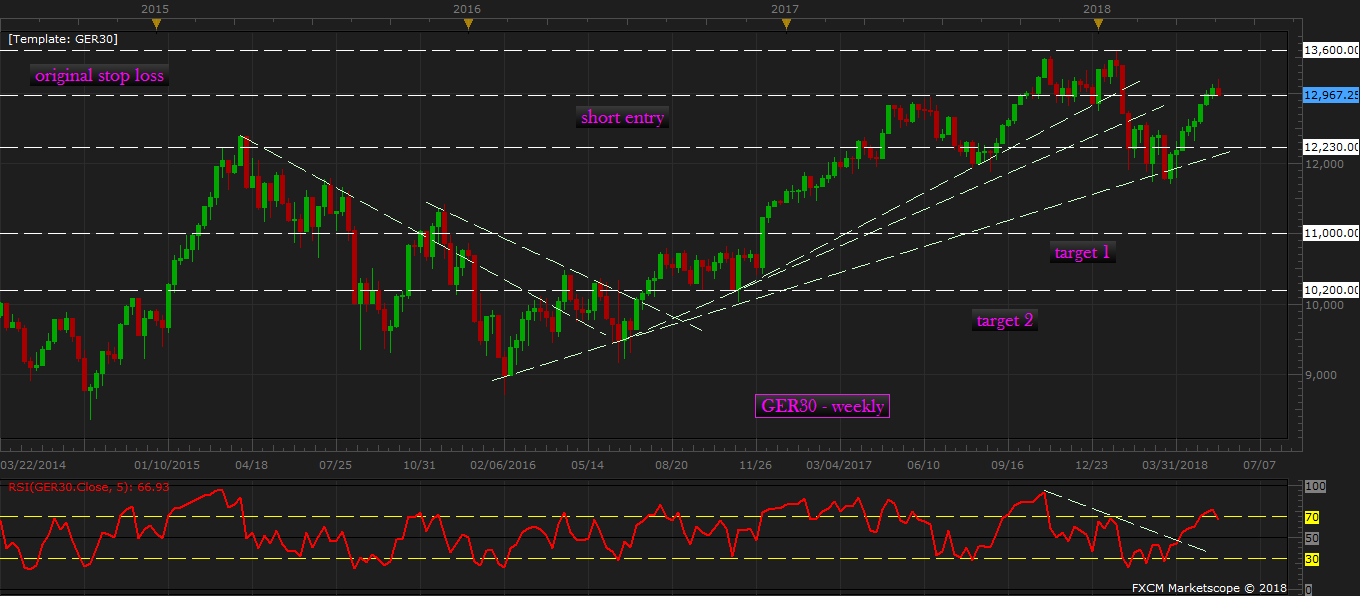Click the 12,230.00 price level label
Image resolution: width=1360 pixels, height=596 pixels.
click(x=1332, y=147)
